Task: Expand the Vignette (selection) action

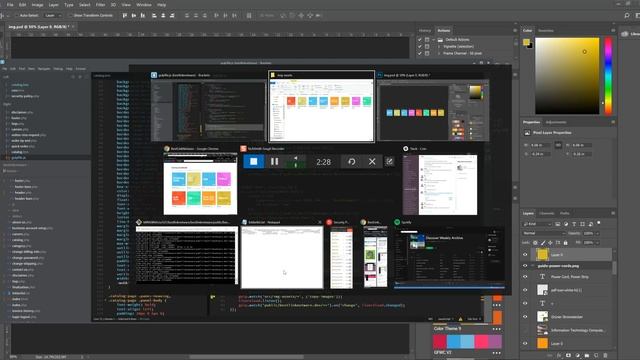Action: [439, 47]
